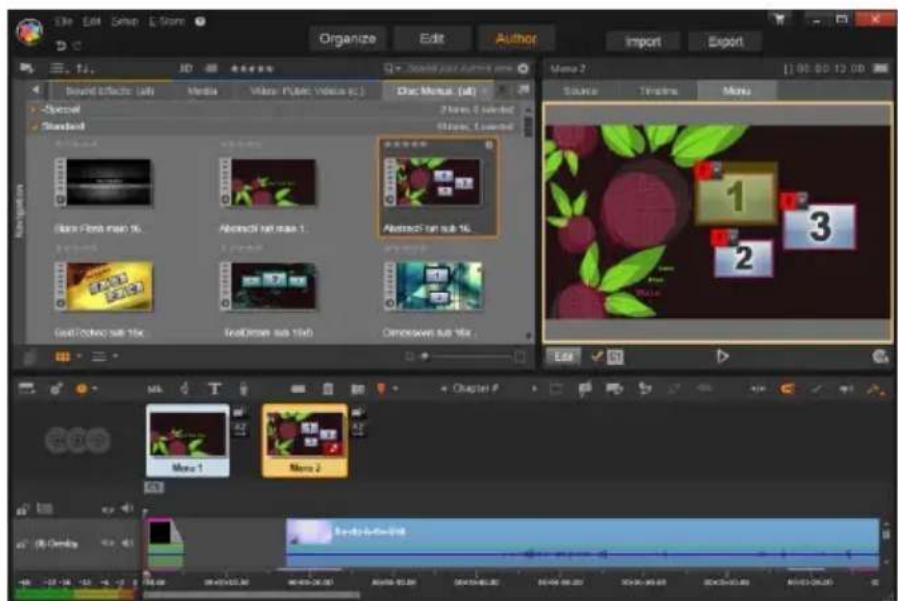898x601 pixels.
Task: Click the Undo arrow icon
Action: tap(61, 45)
